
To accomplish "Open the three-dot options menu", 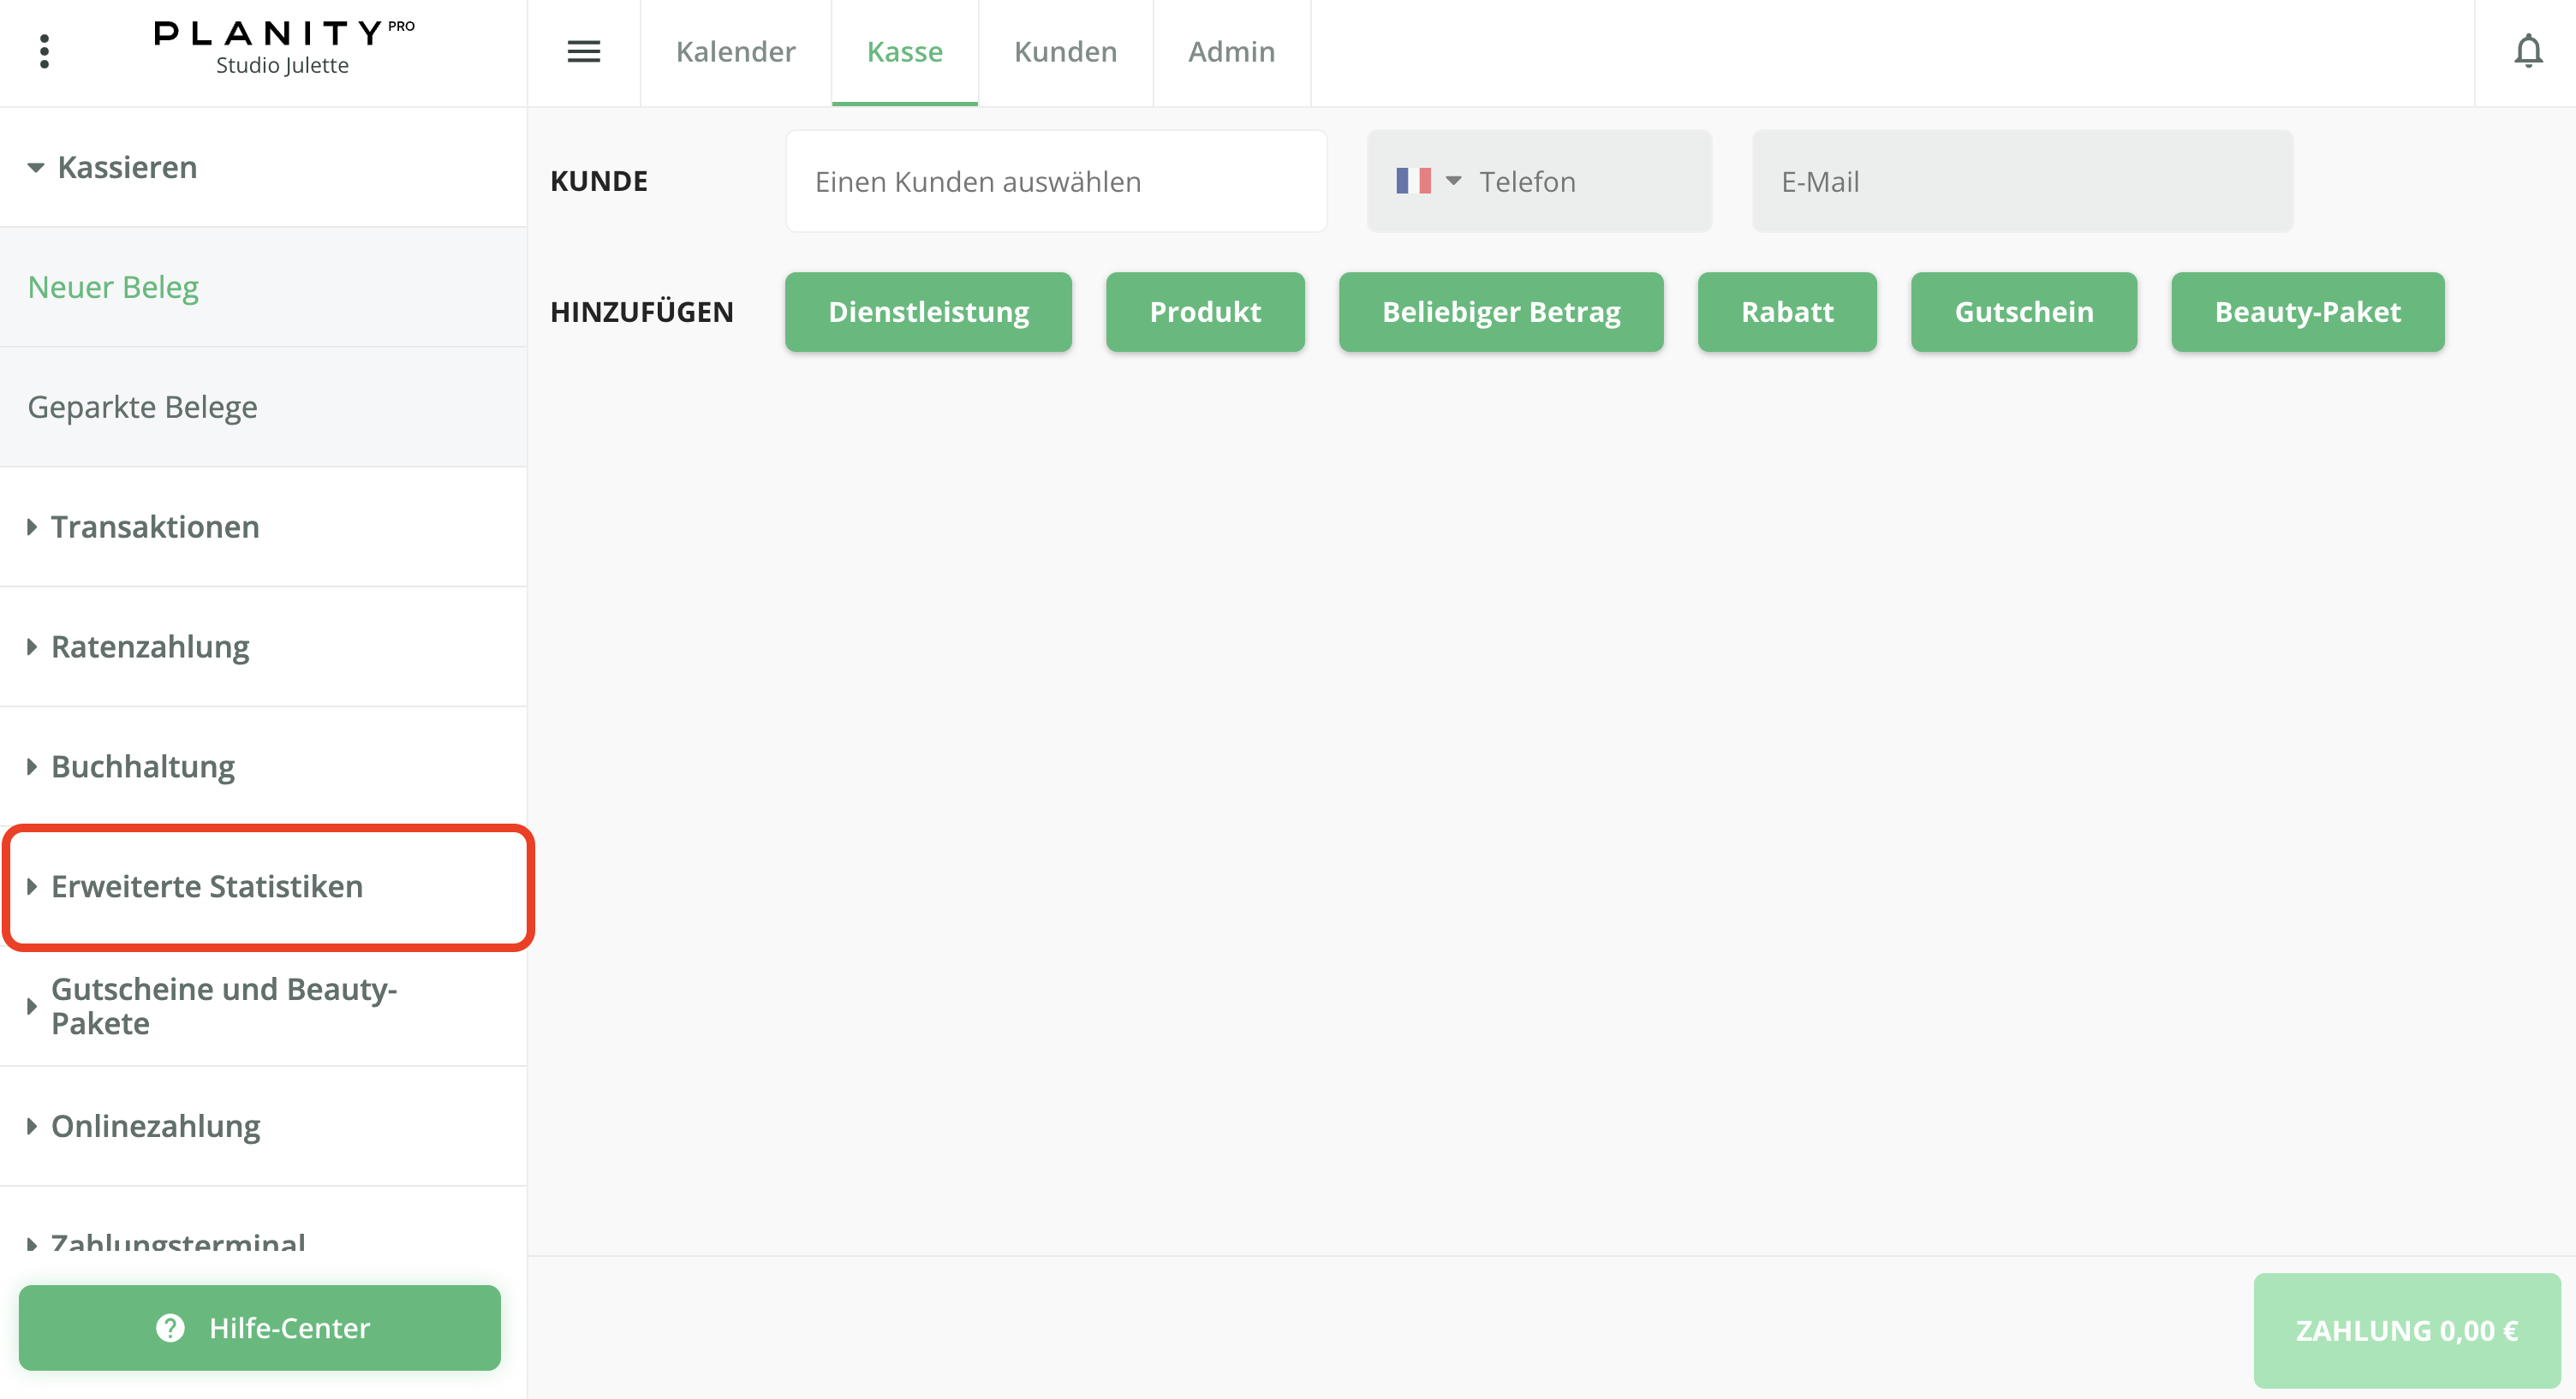I will tap(44, 51).
